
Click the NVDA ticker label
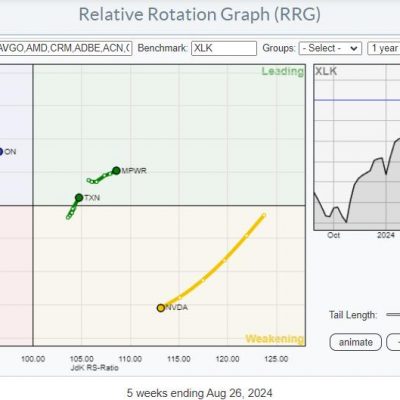coord(177,307)
